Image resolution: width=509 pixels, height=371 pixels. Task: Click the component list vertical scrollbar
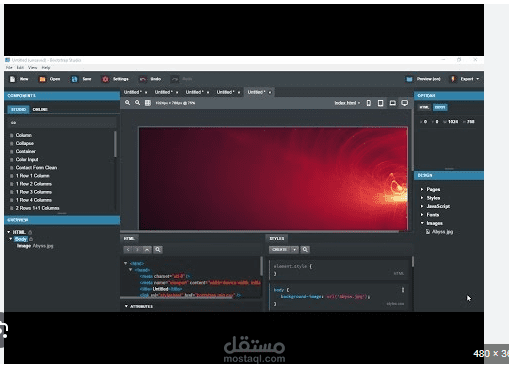pos(115,144)
